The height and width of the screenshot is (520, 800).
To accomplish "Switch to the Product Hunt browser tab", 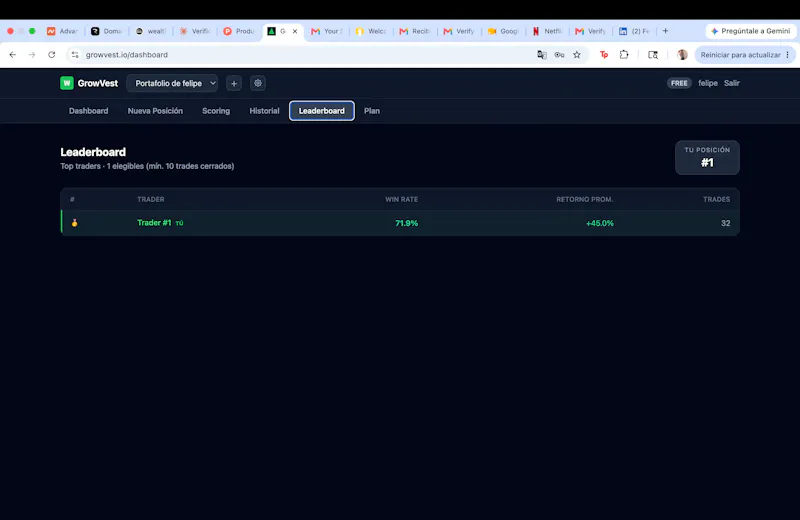I will (x=239, y=31).
